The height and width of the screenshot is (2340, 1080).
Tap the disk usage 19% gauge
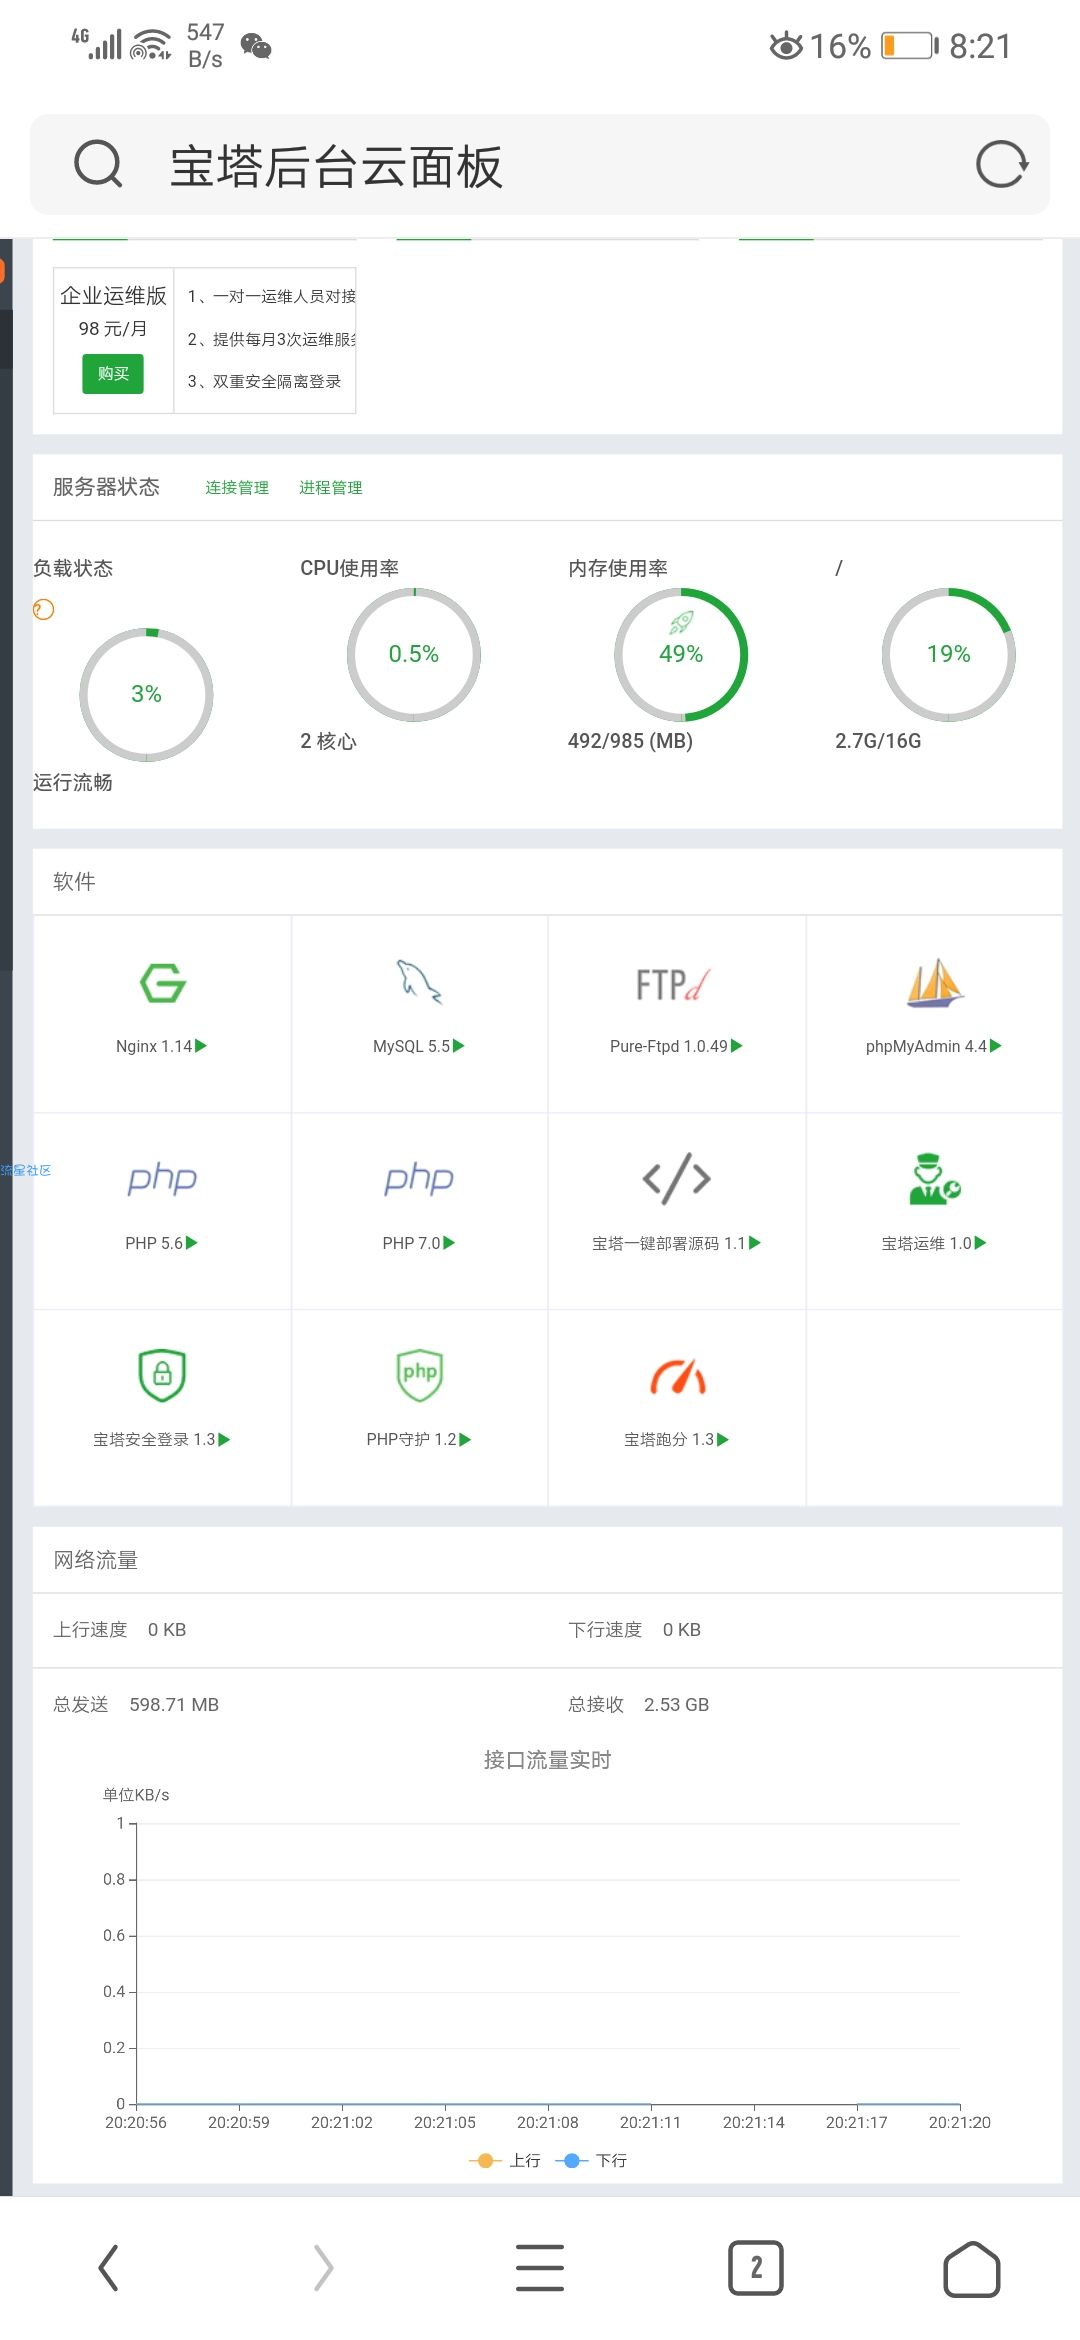coord(949,655)
